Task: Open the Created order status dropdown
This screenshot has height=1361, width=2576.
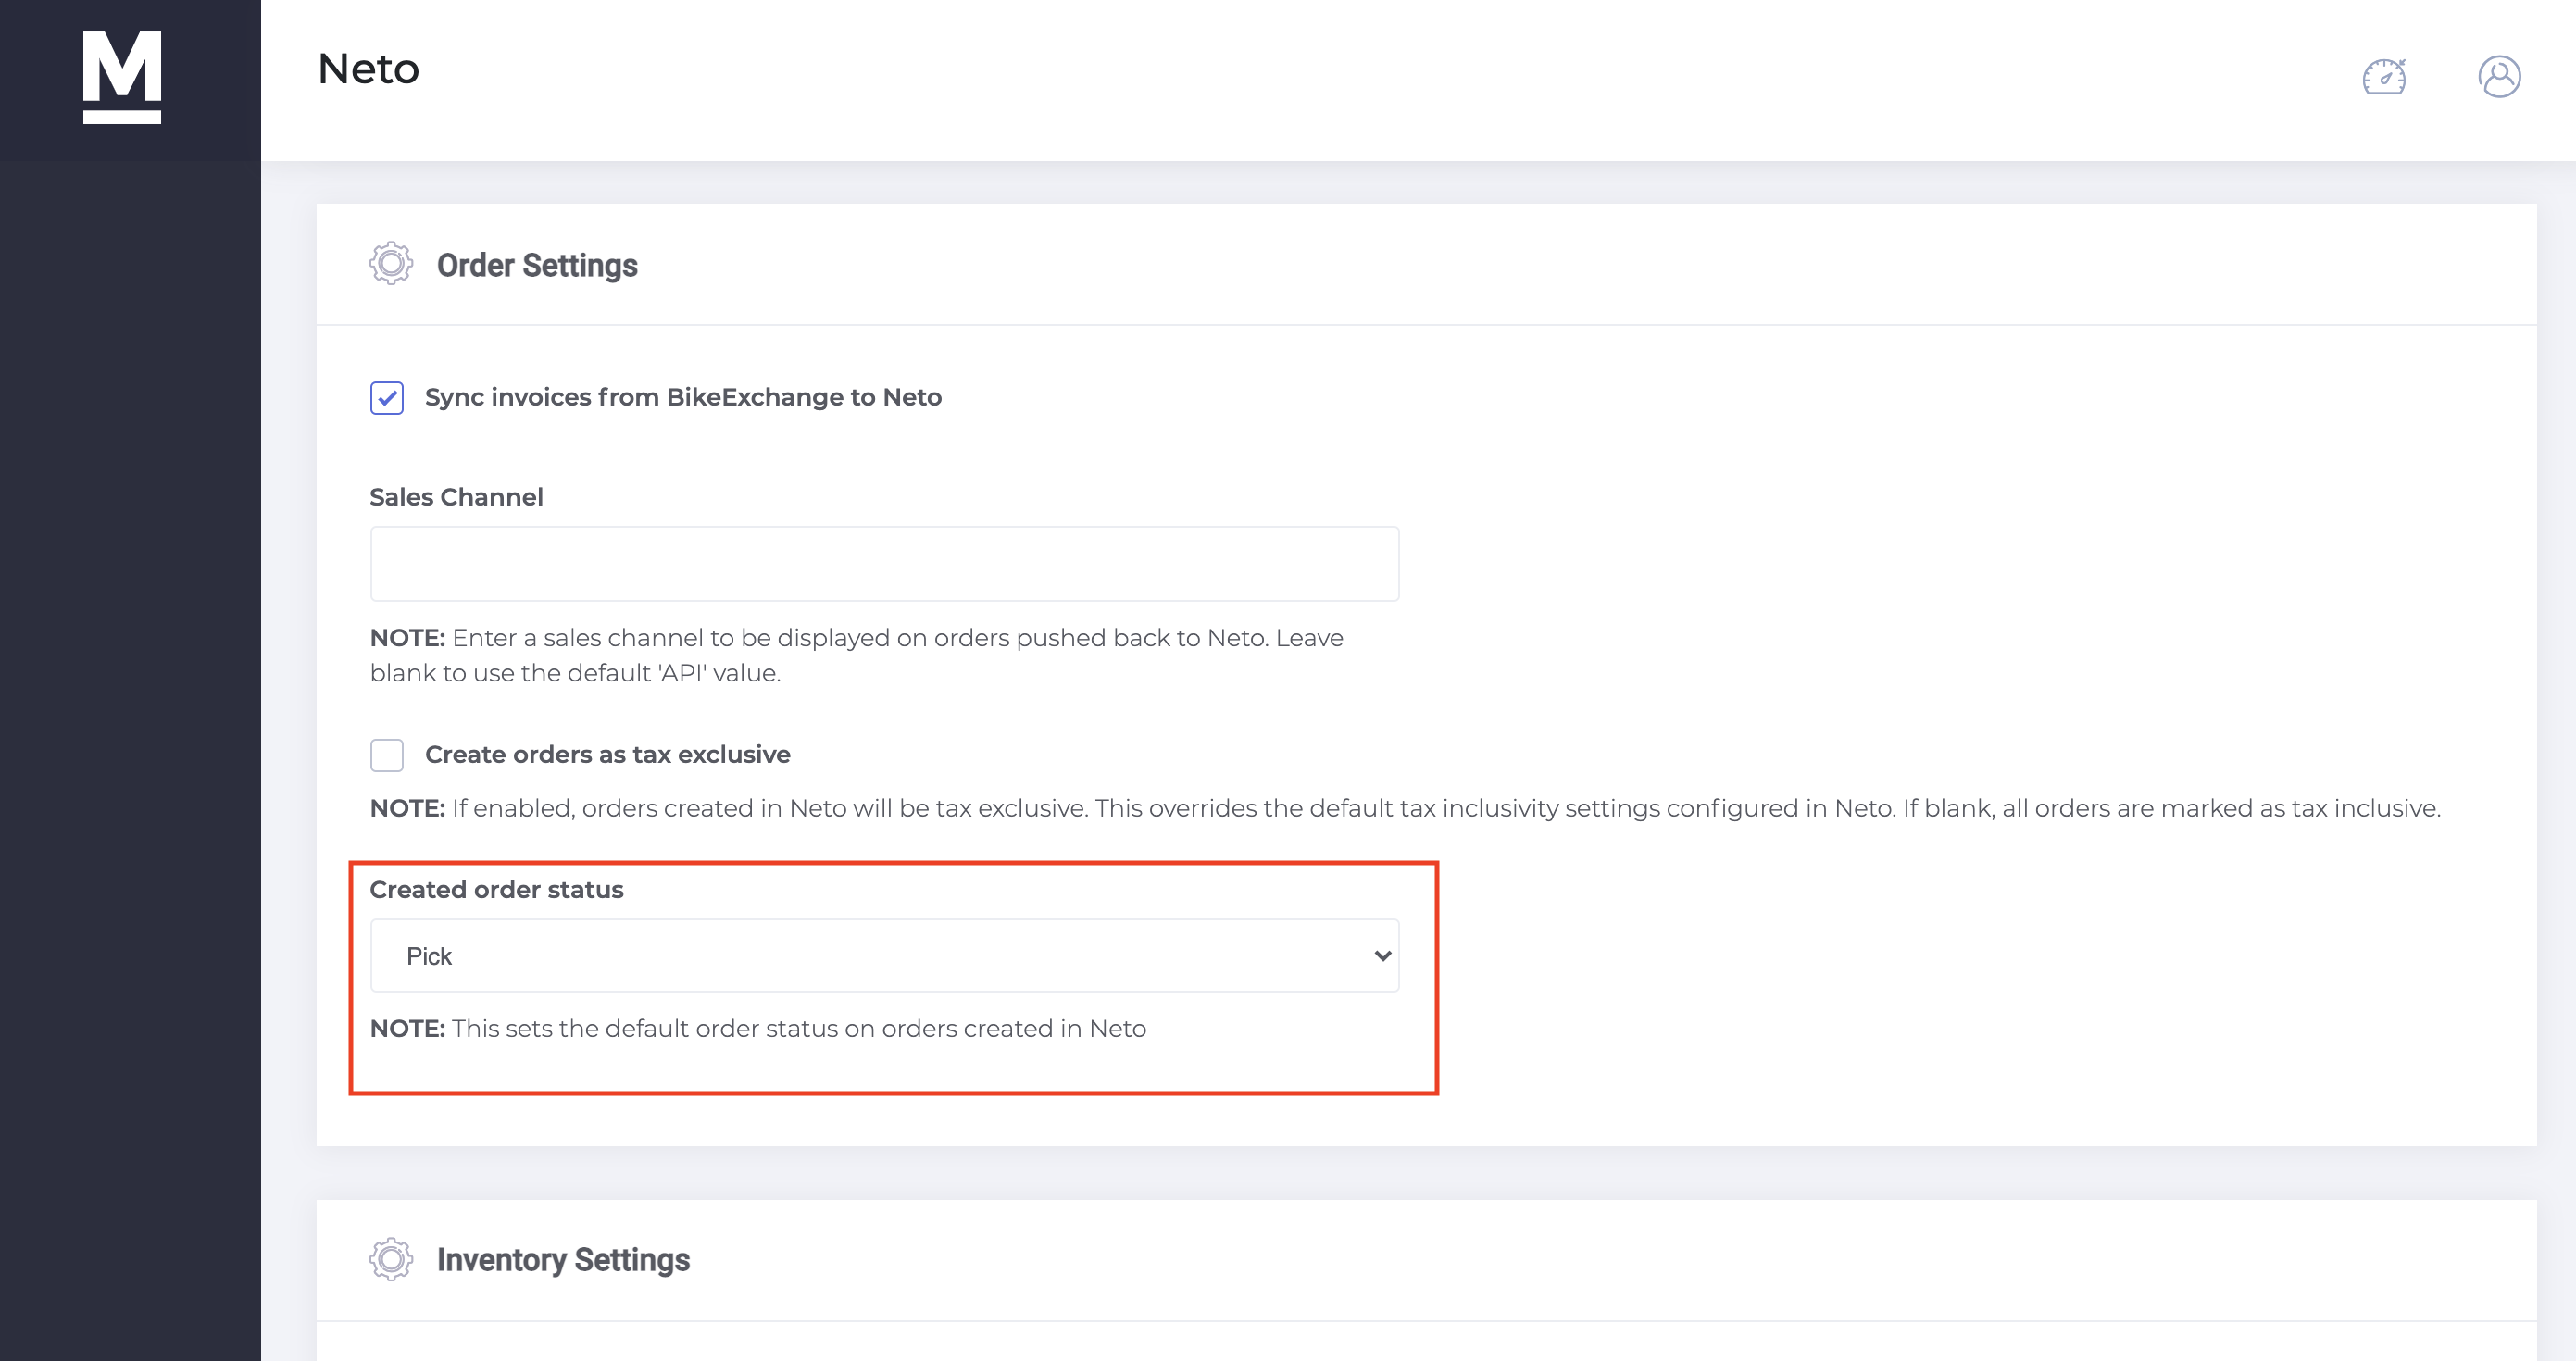Action: [x=884, y=956]
